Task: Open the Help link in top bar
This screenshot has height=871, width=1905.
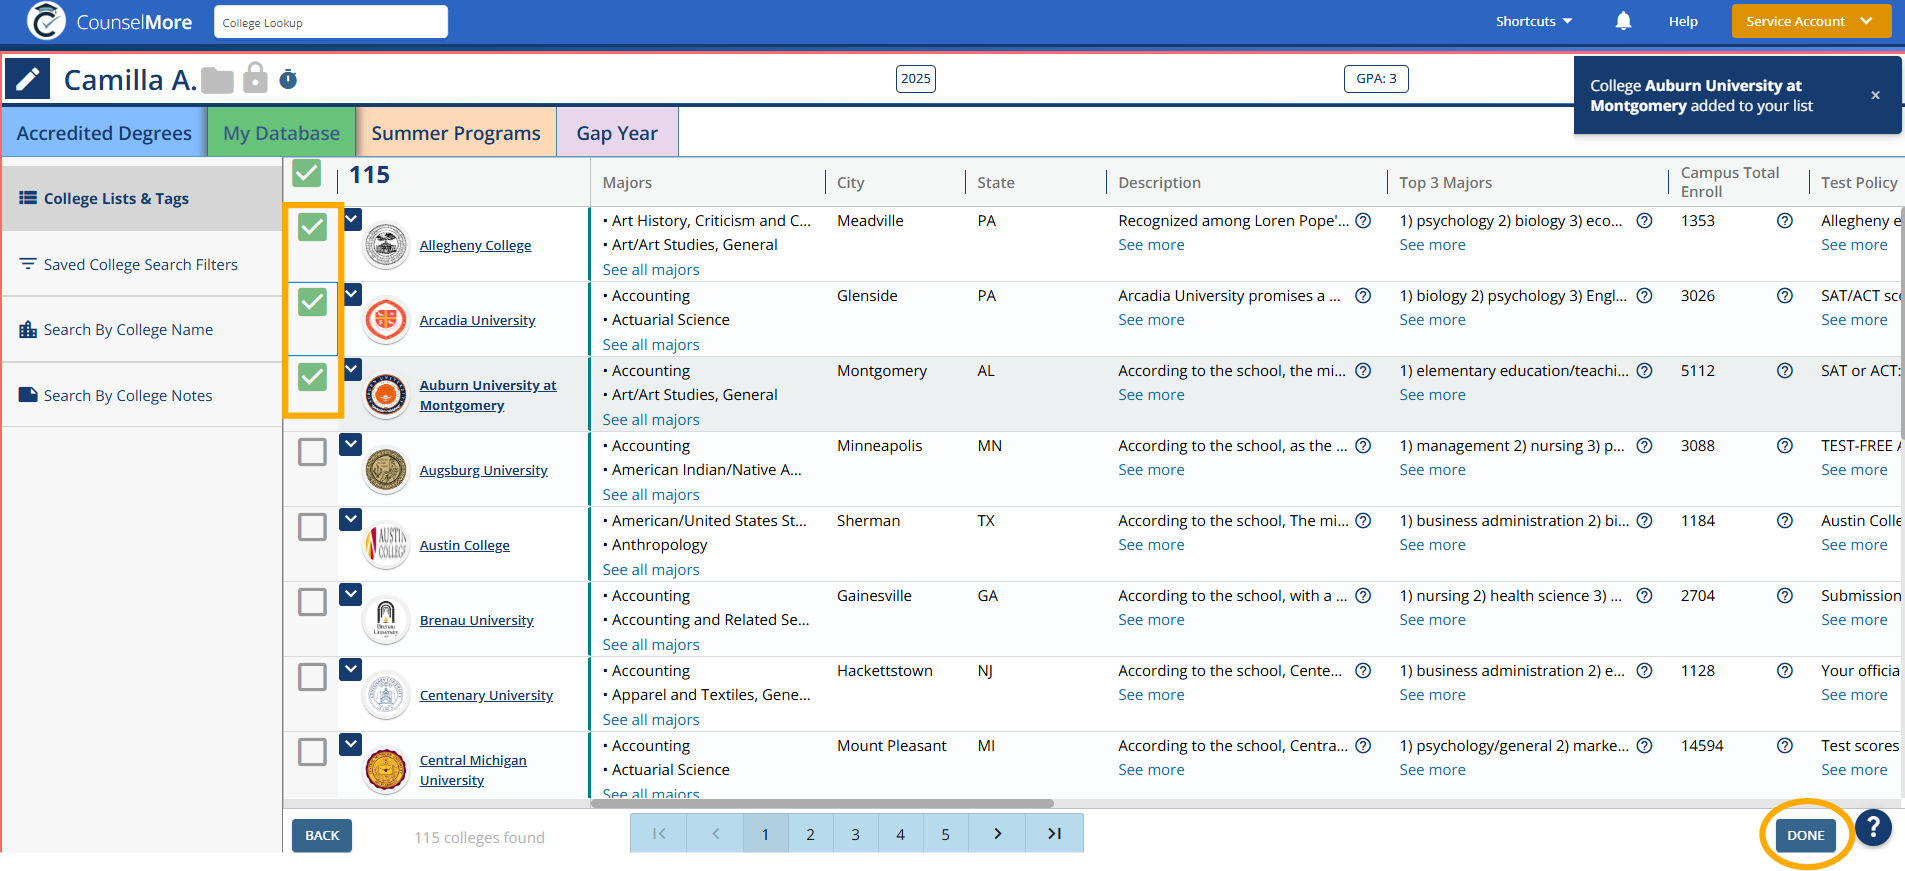Action: point(1683,21)
